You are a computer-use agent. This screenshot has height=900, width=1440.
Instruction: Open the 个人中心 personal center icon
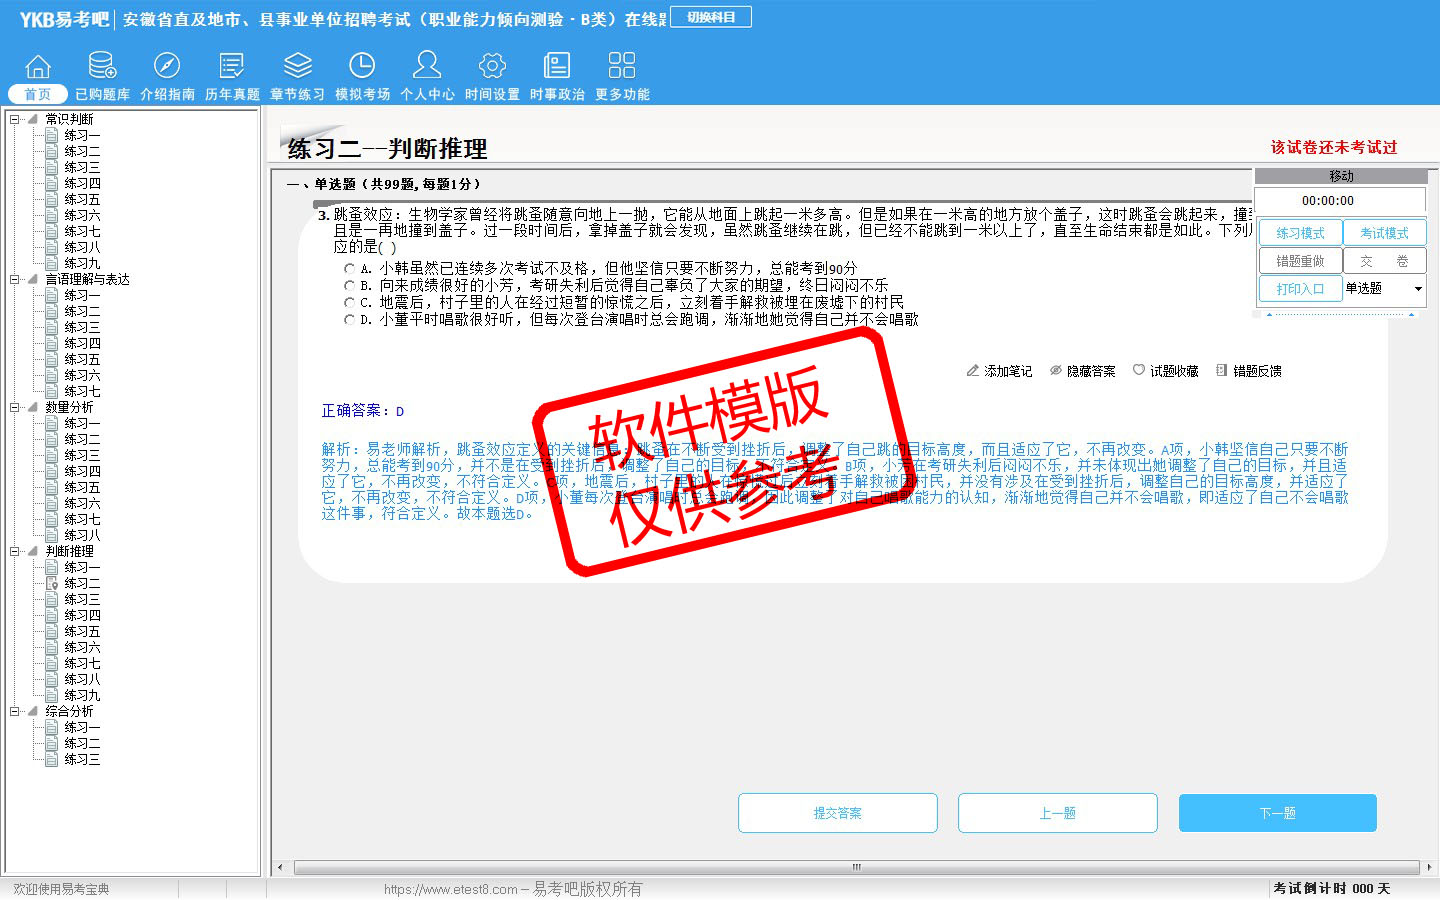click(427, 67)
